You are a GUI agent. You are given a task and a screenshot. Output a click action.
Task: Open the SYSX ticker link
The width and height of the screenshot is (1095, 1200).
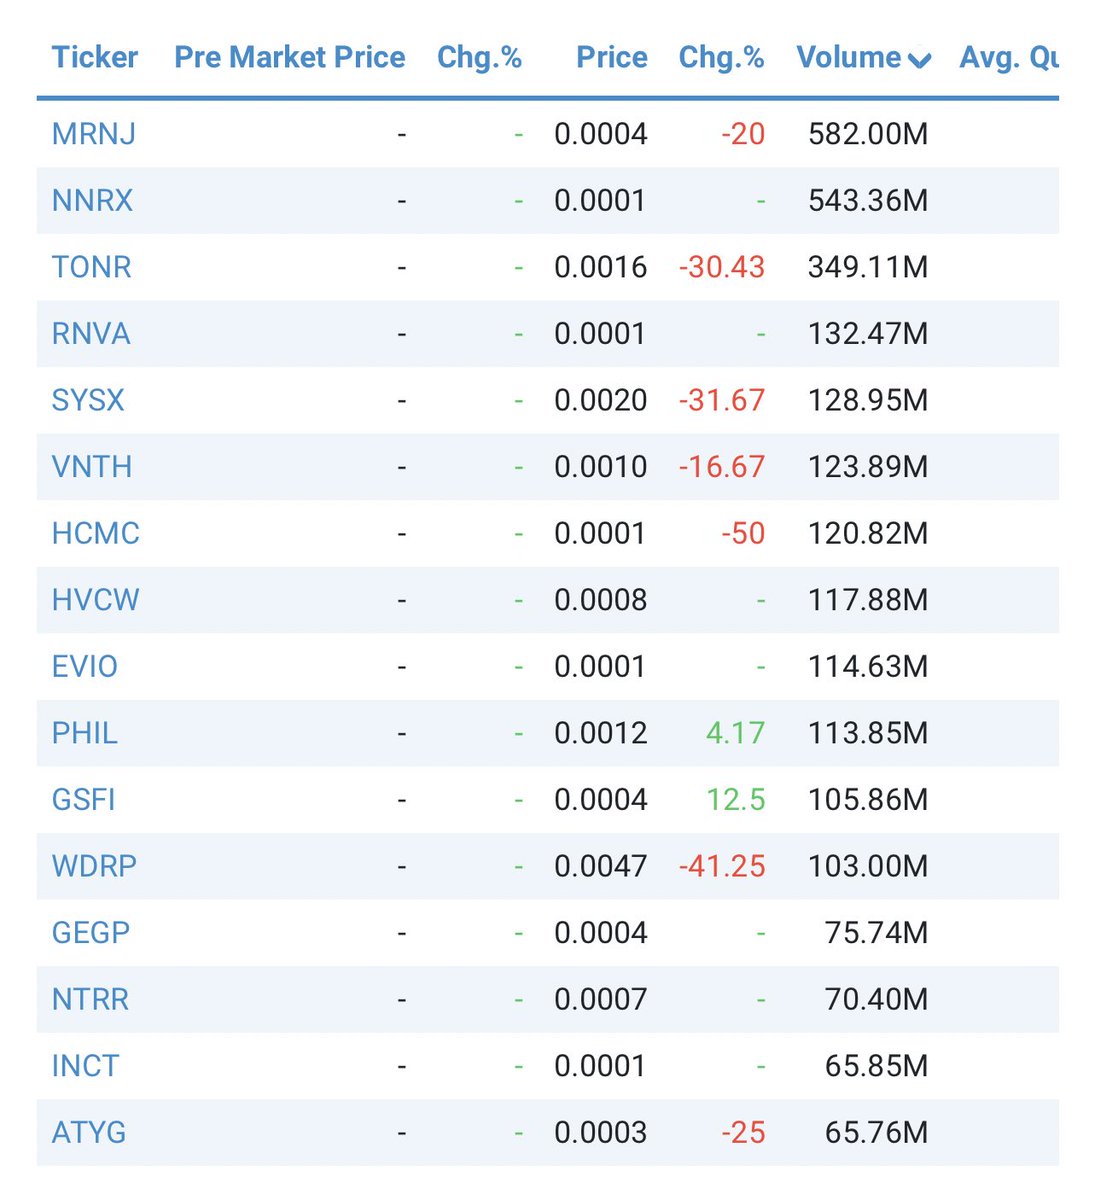(x=88, y=400)
